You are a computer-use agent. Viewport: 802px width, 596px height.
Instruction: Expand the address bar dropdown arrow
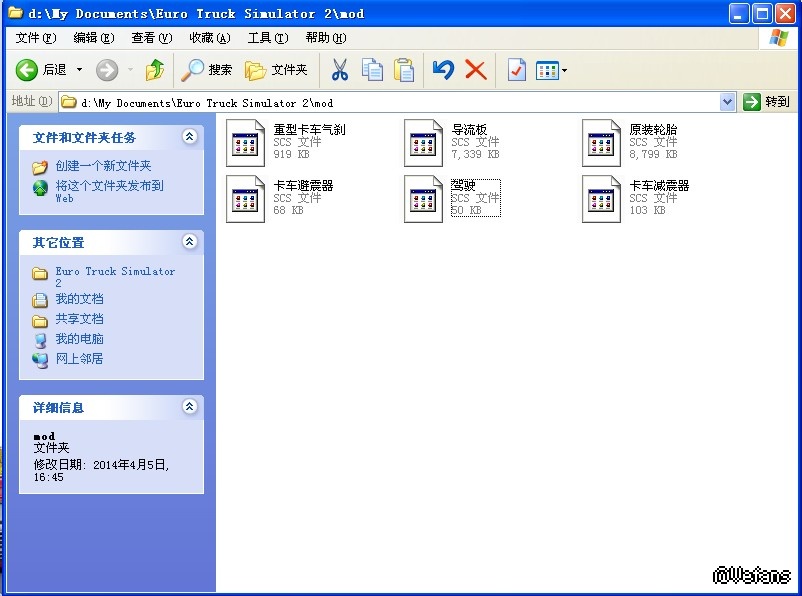pos(727,102)
